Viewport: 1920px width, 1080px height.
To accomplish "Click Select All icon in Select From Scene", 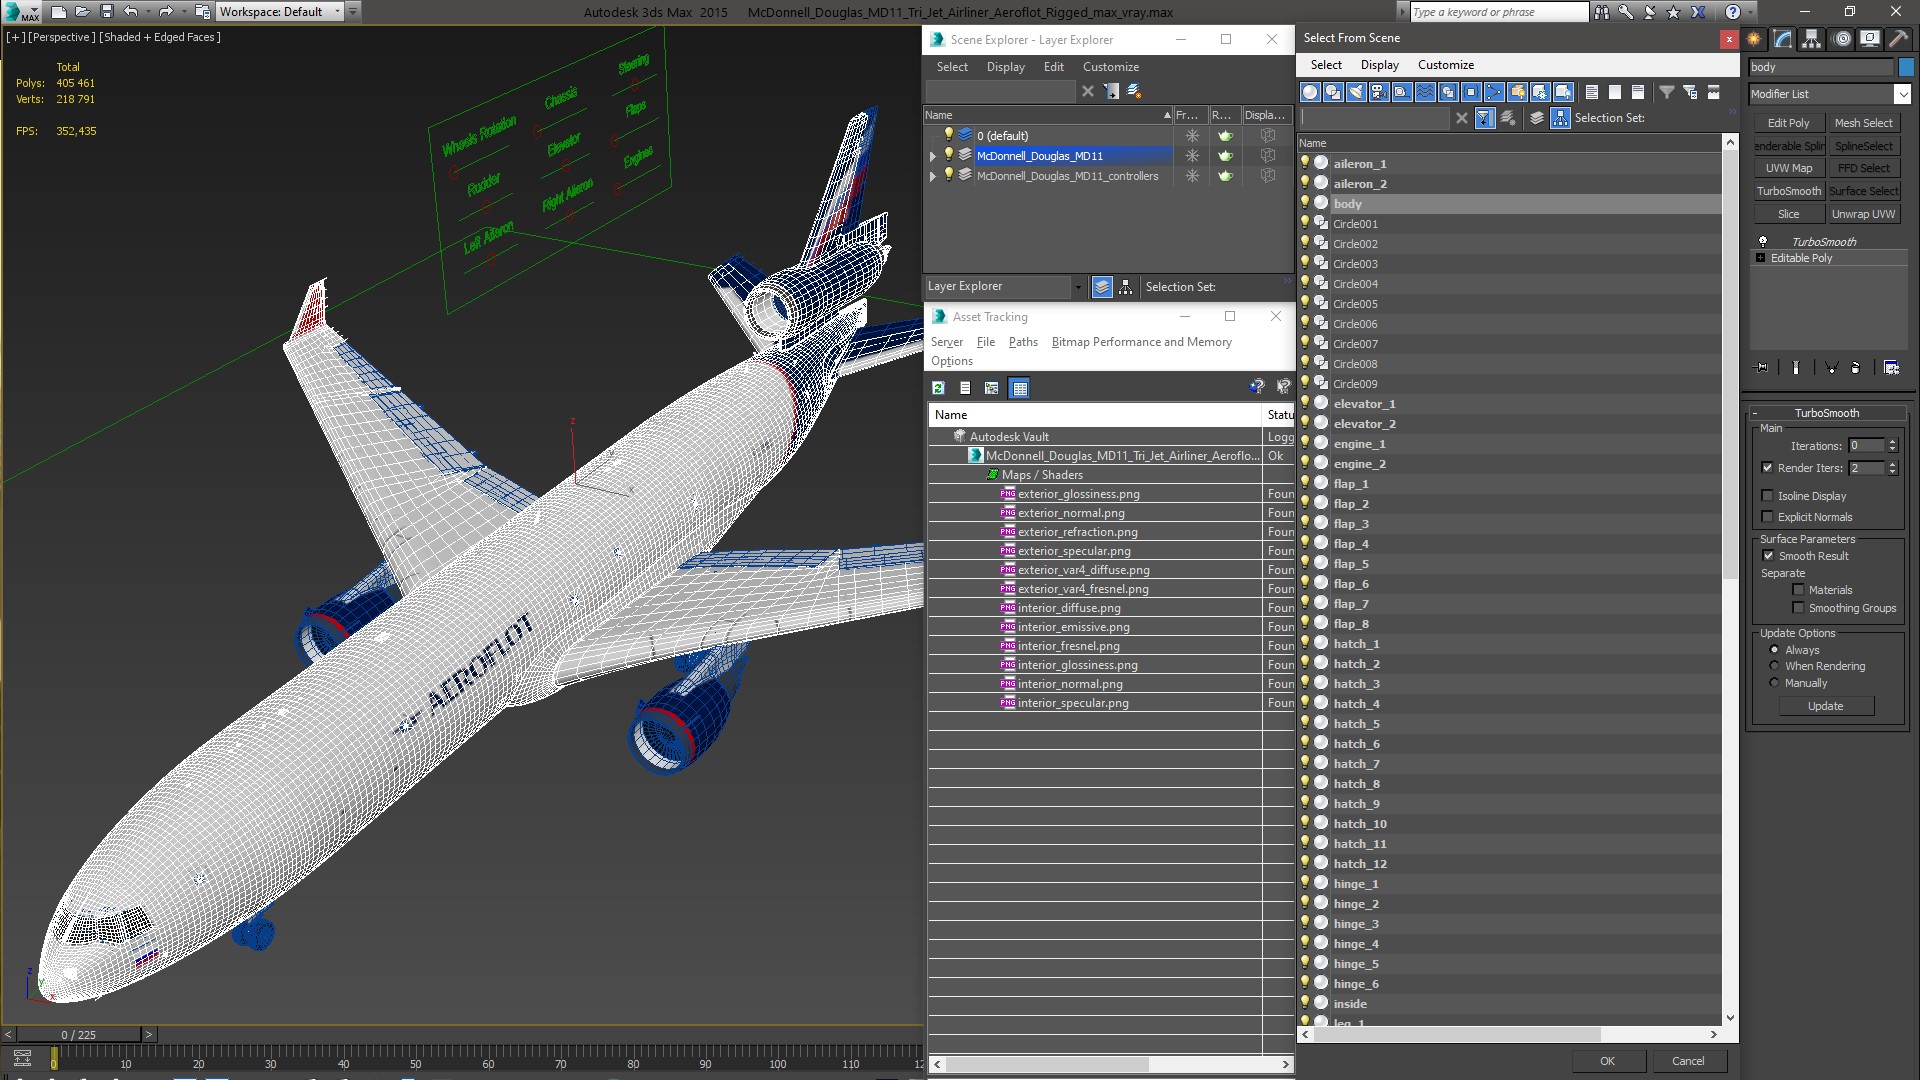I will (x=1591, y=92).
